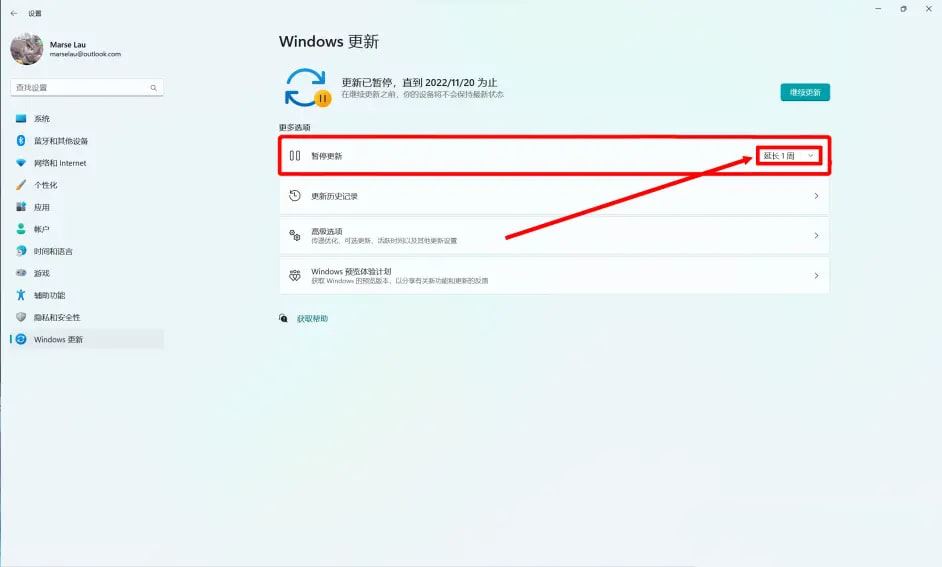The height and width of the screenshot is (567, 942).
Task: Click the 网络和 Internet wifi icon
Action: pyautogui.click(x=21, y=163)
